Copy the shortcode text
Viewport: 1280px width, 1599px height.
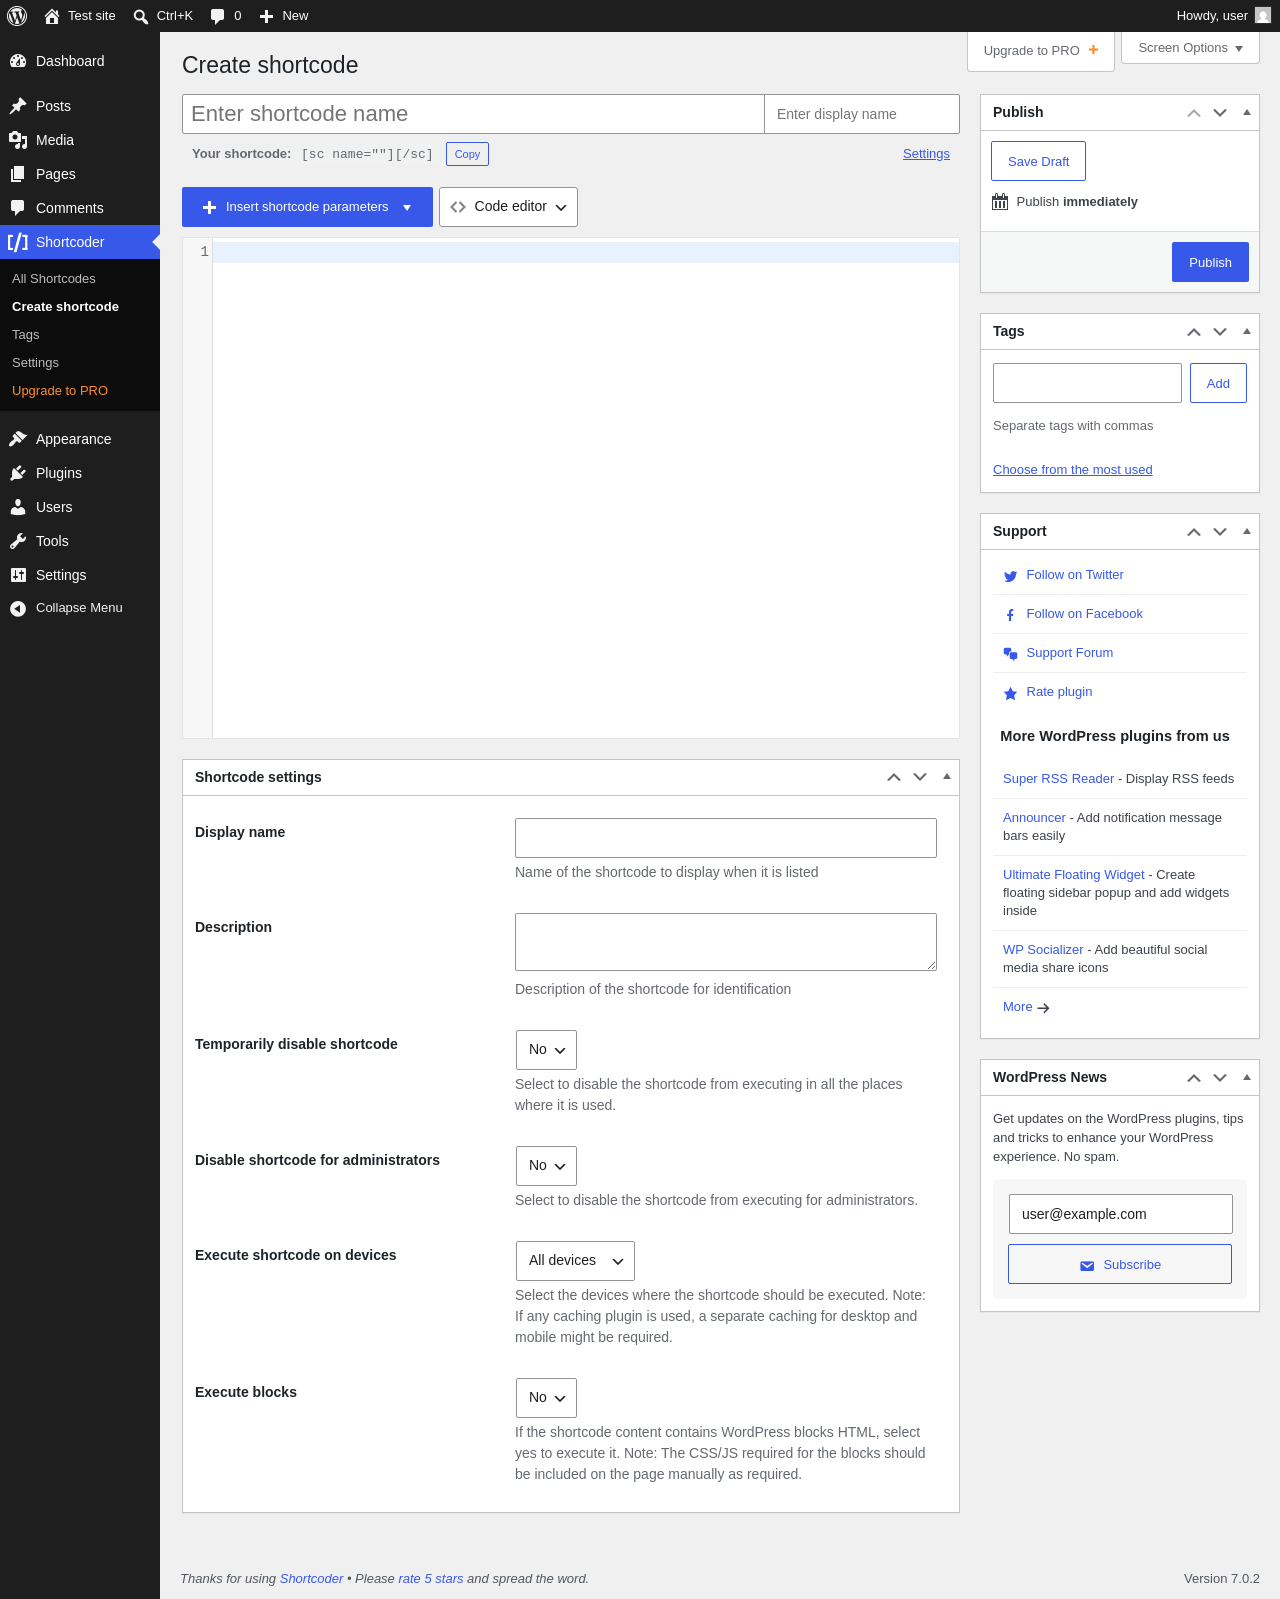pos(467,154)
